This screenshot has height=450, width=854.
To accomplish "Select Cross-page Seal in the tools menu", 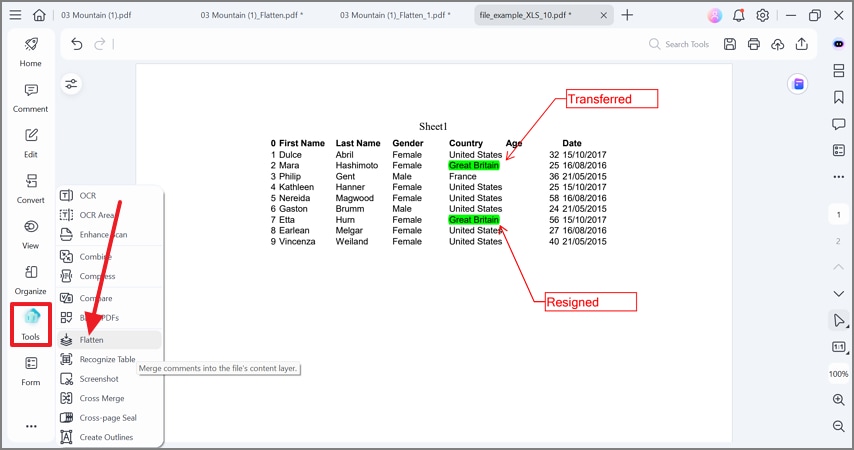I will coord(109,418).
